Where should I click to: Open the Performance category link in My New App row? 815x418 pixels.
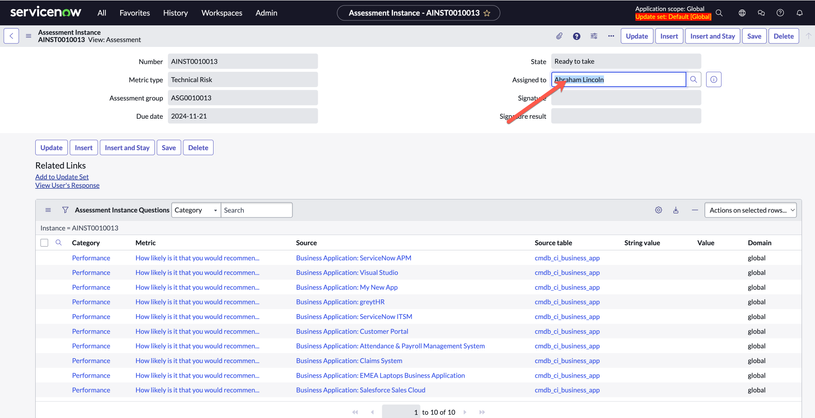click(91, 287)
